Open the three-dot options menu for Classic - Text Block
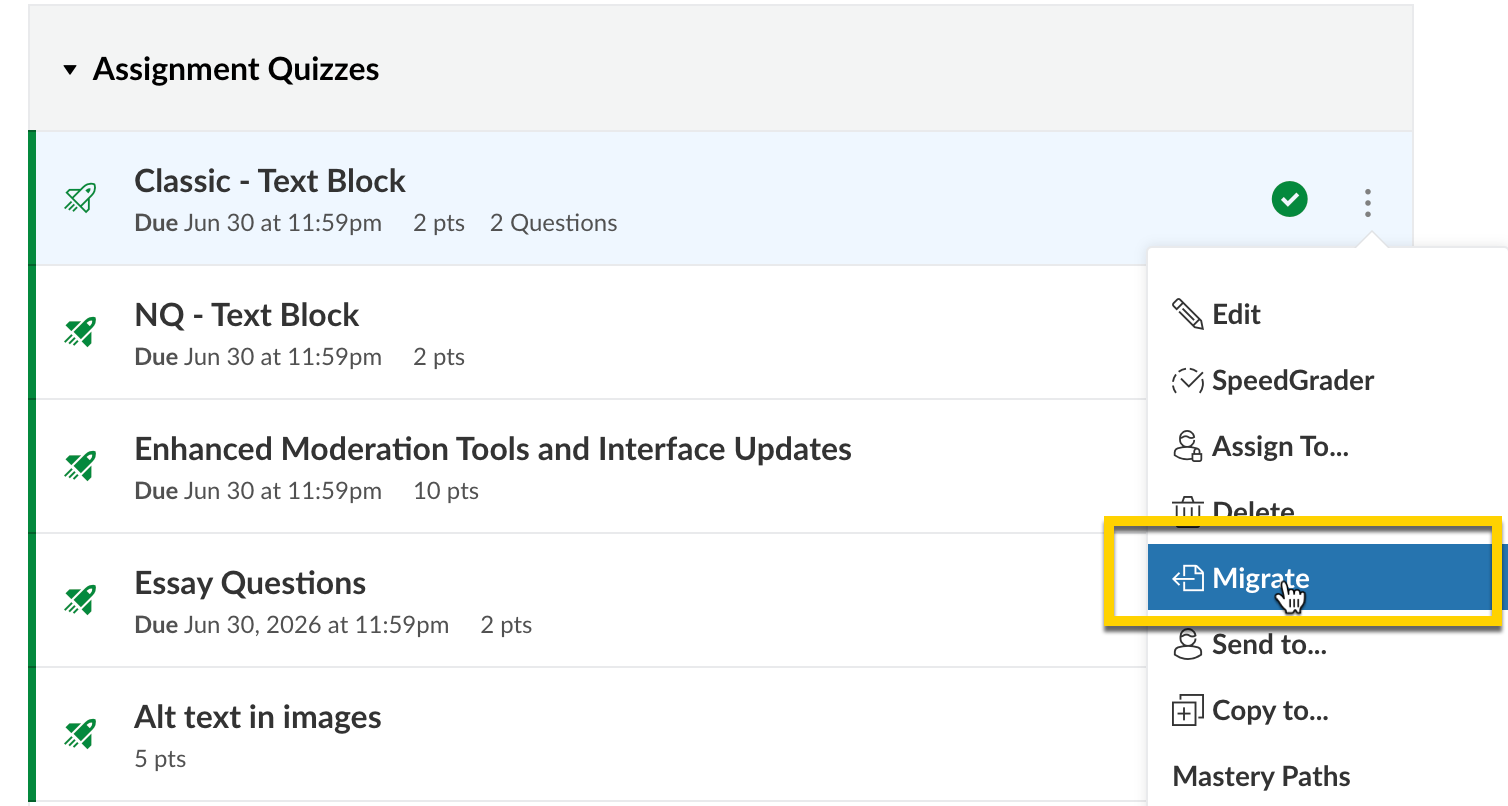This screenshot has height=806, width=1508. click(1367, 203)
